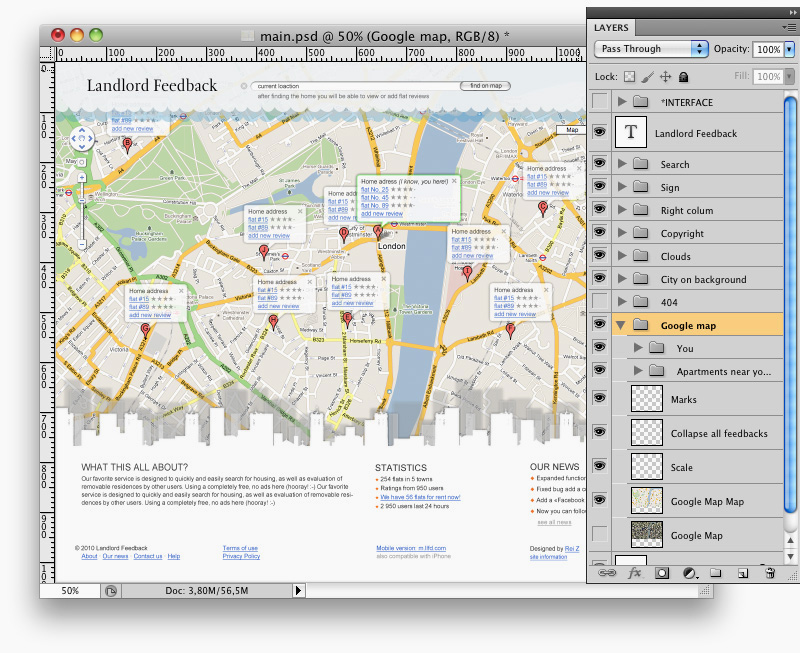Screen dimensions: 800x653
Task: Click the T text thumbnail of Landlord Feedback
Action: click(x=631, y=132)
